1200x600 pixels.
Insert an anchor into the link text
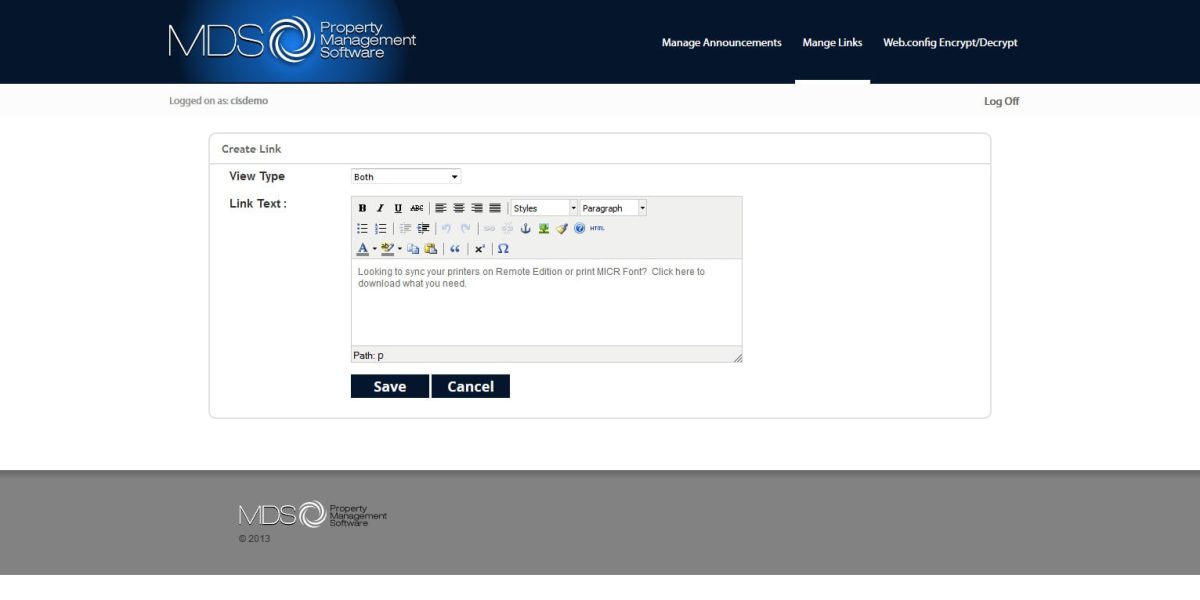point(527,228)
